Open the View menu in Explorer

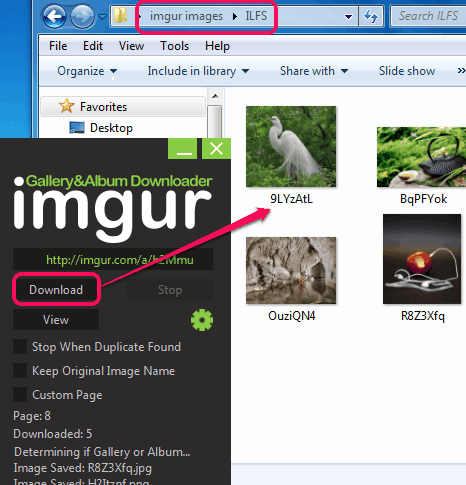(131, 46)
